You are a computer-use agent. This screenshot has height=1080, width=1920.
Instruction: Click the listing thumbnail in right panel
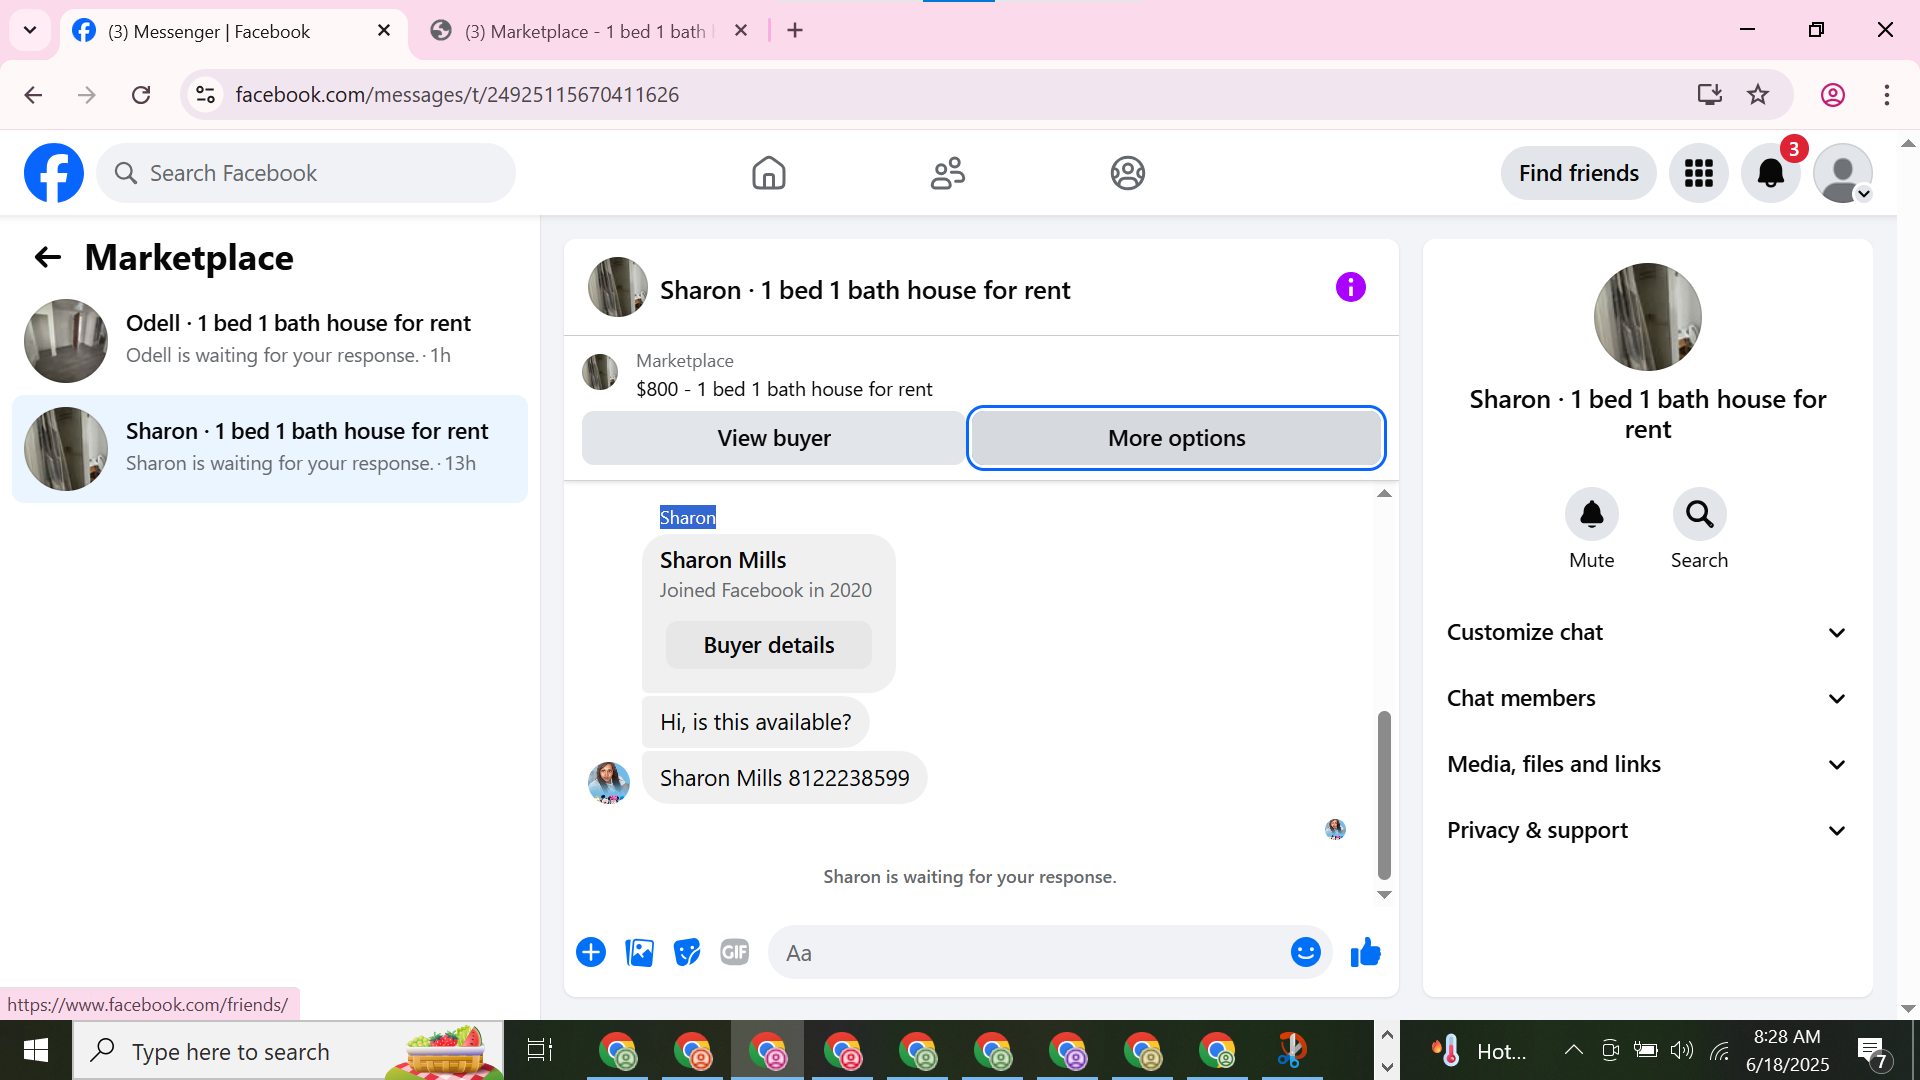(x=1647, y=317)
